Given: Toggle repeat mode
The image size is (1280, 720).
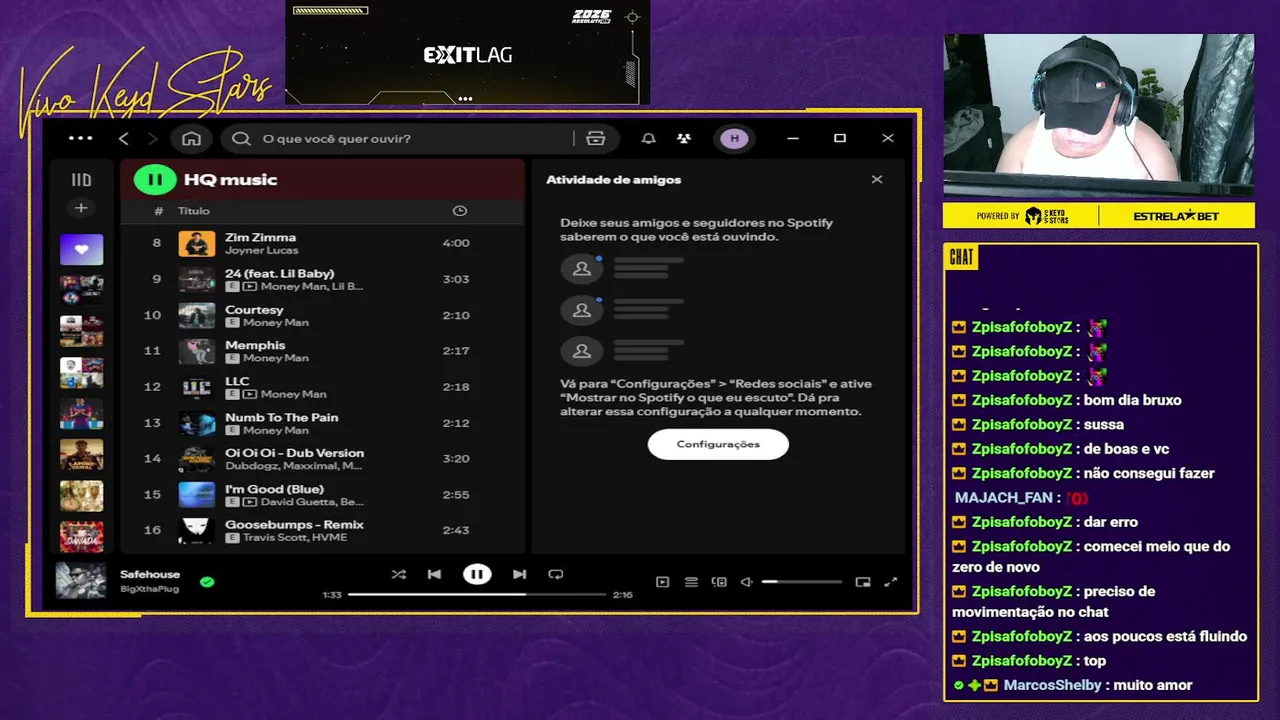Looking at the screenshot, I should pos(556,574).
